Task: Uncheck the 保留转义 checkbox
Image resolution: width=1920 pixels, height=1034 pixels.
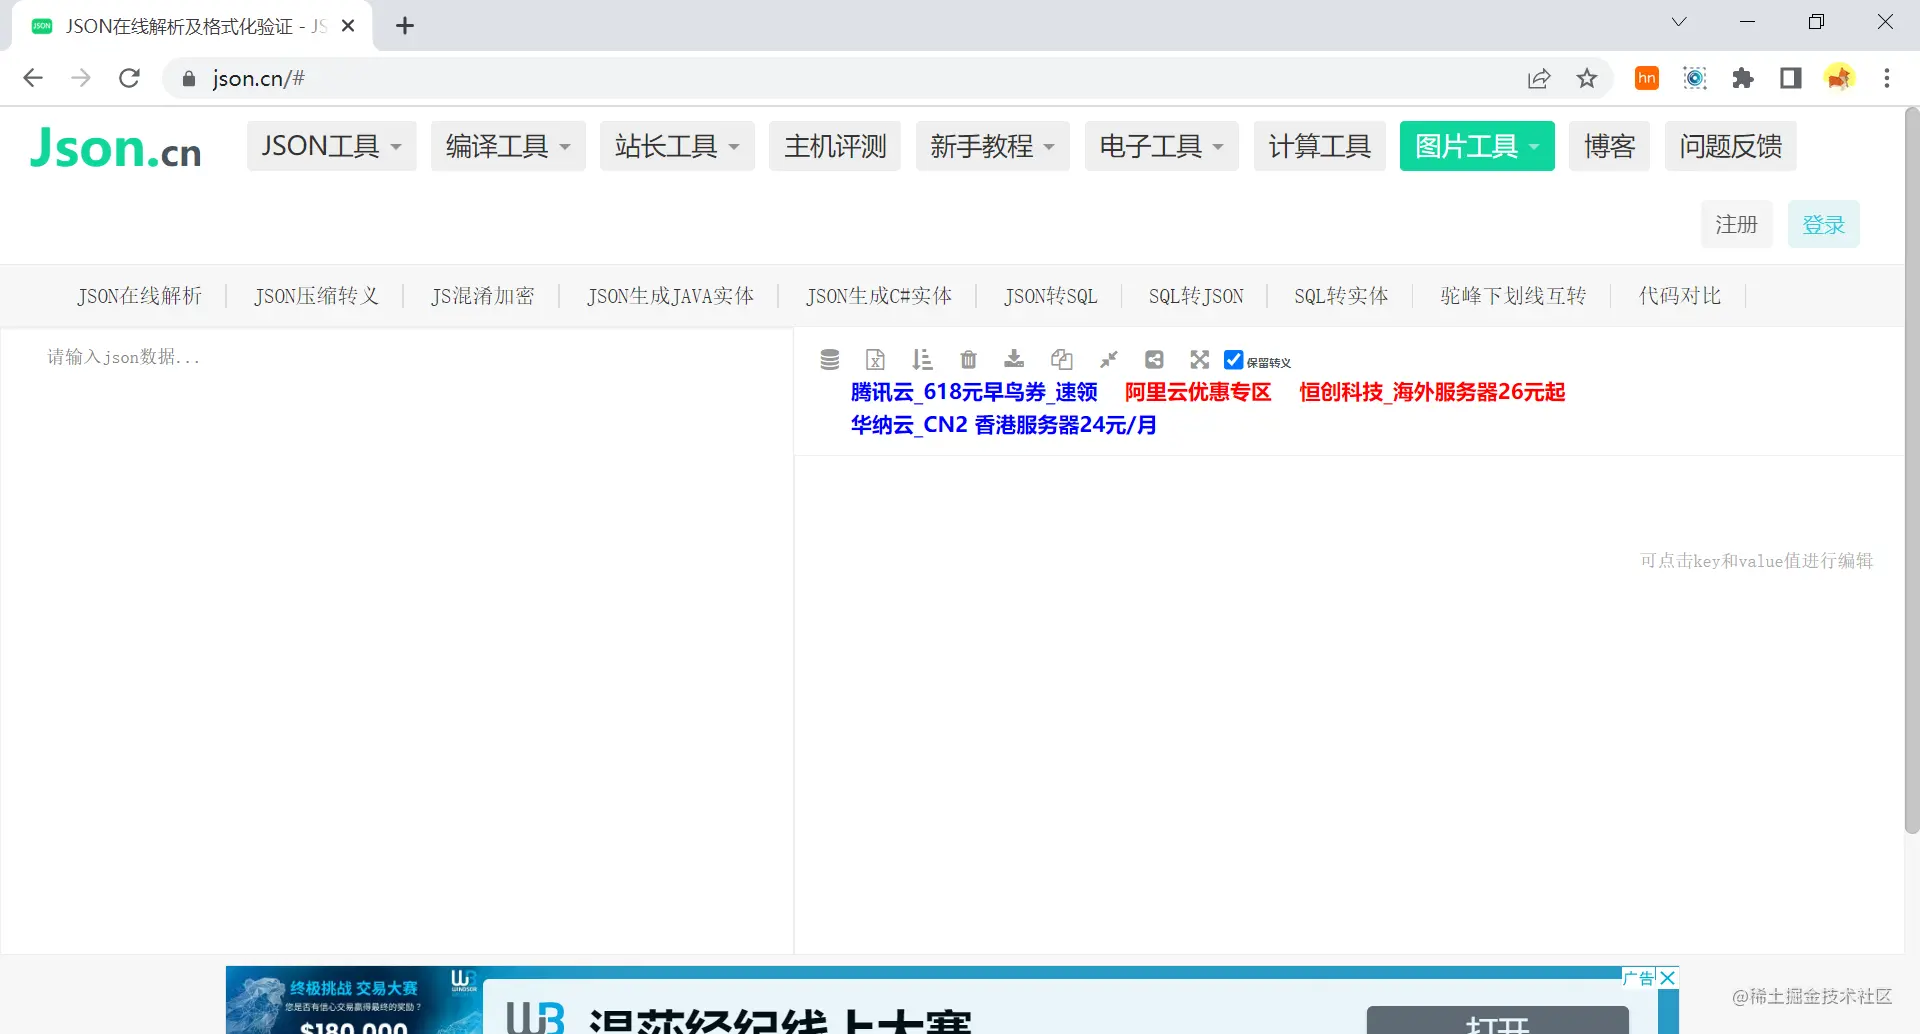Action: coord(1233,359)
